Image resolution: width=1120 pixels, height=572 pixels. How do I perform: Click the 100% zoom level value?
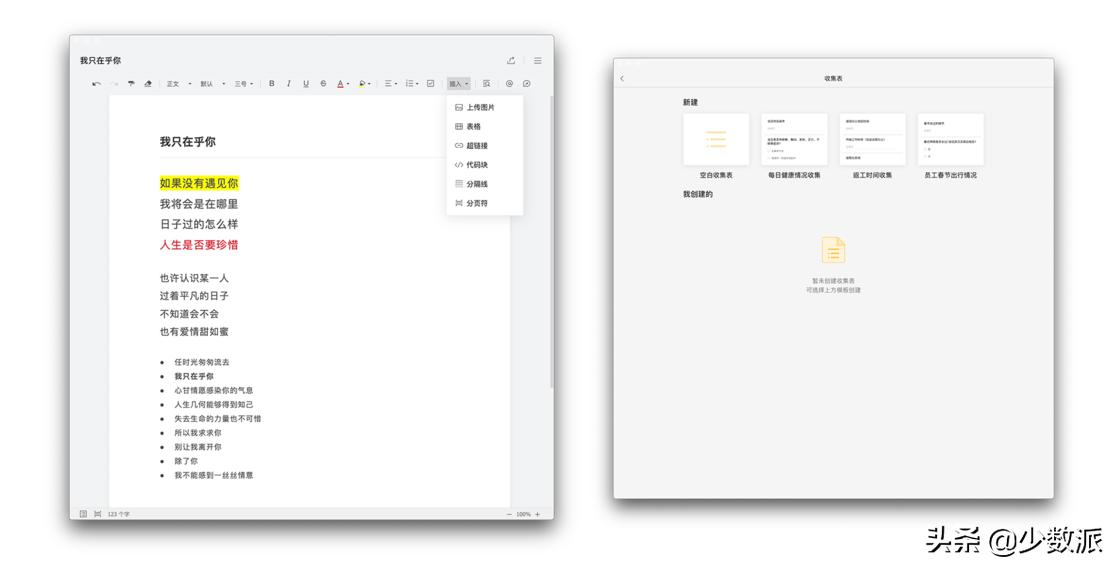pos(524,514)
